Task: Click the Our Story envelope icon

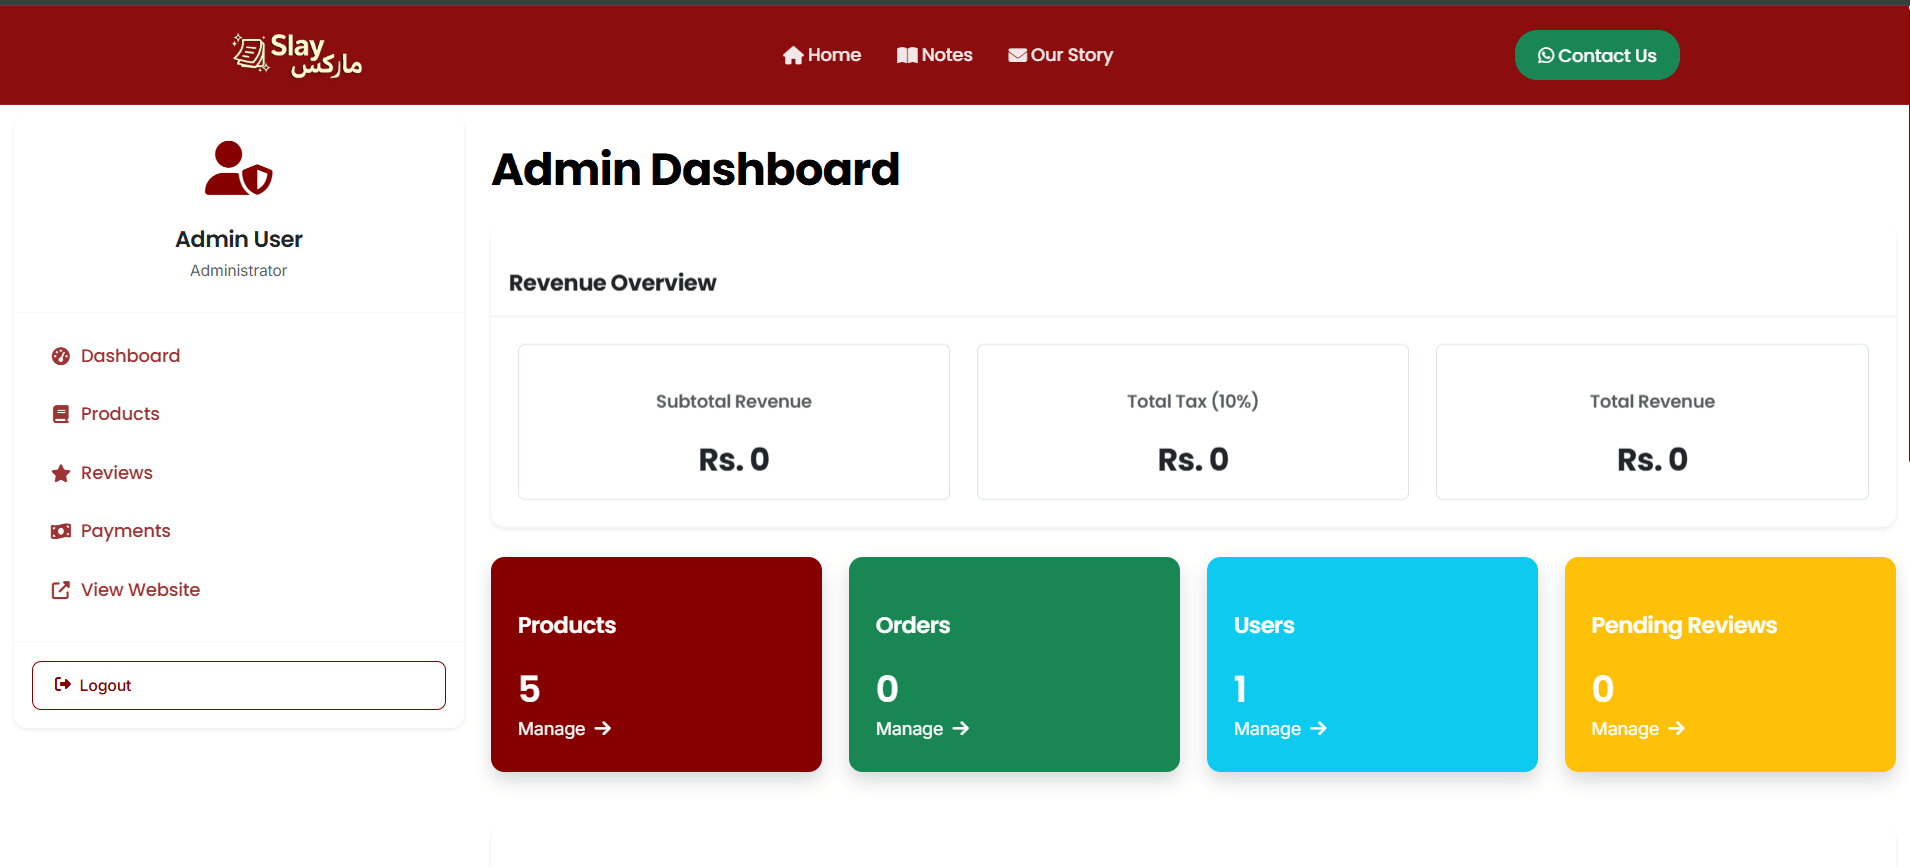Action: [x=1017, y=56]
